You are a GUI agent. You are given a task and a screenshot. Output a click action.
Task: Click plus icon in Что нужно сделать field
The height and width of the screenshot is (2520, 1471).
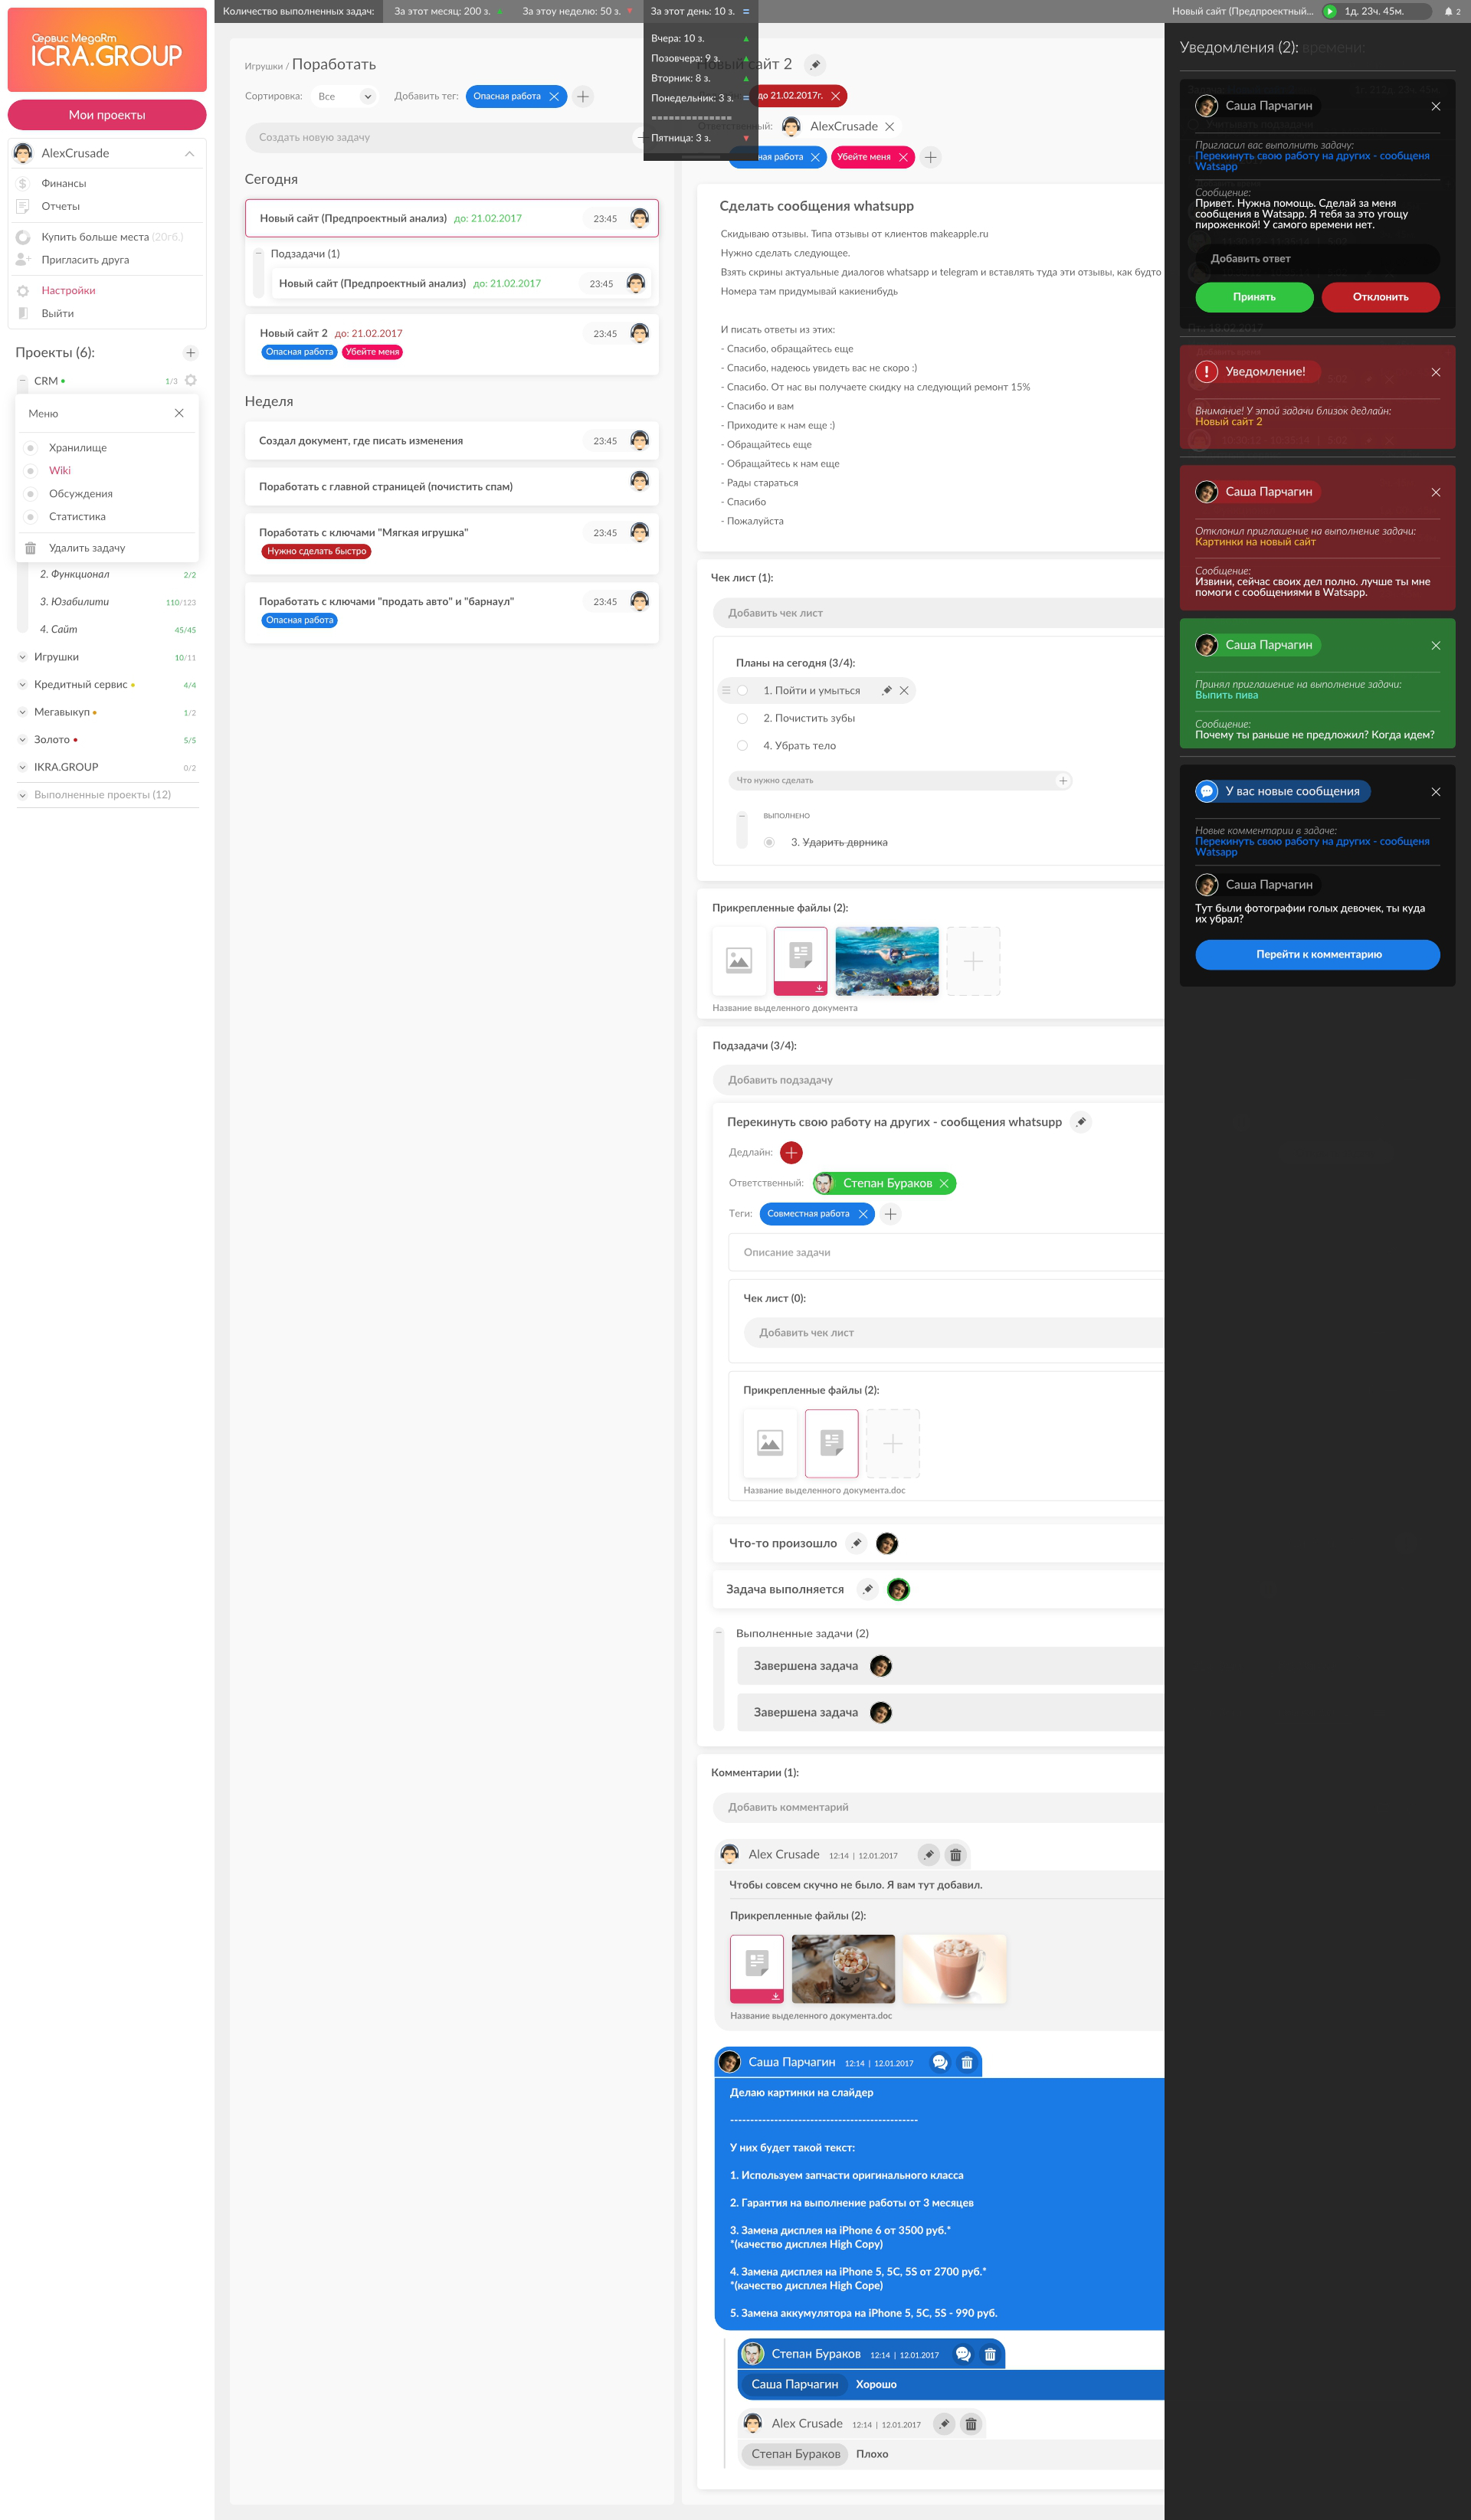(x=1063, y=780)
